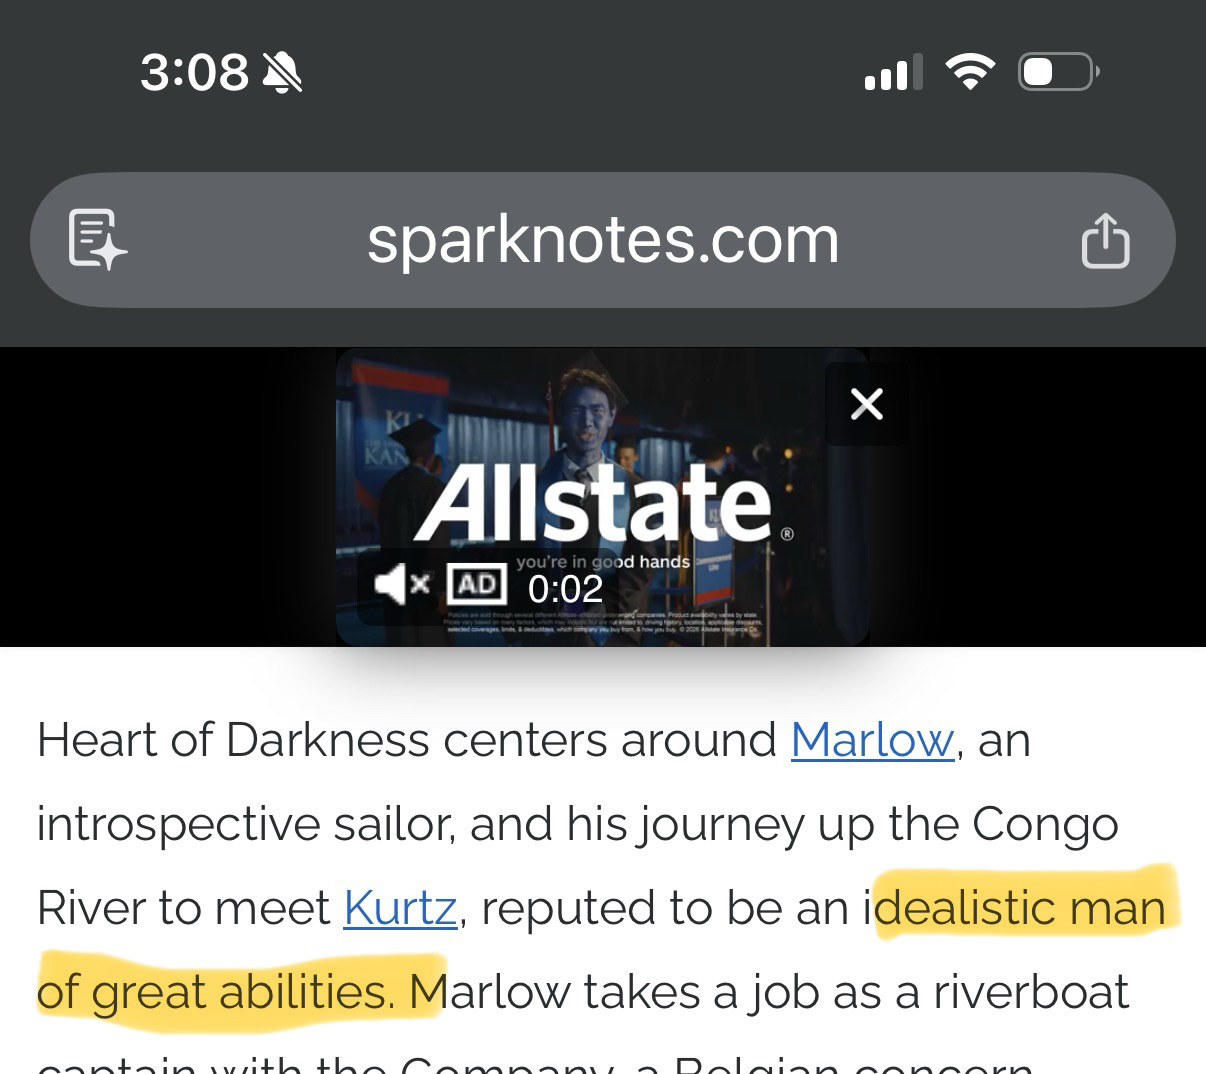Viewport: 1206px width, 1074px height.
Task: Click the 0:02 ad countdown timer
Action: pos(565,589)
